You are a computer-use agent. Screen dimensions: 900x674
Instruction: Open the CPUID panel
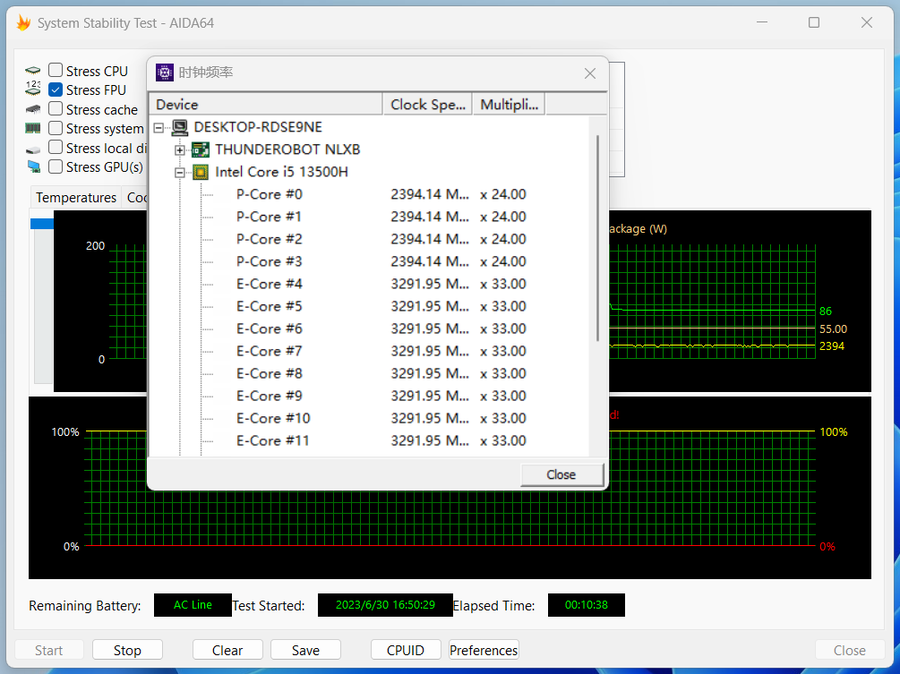tap(405, 650)
